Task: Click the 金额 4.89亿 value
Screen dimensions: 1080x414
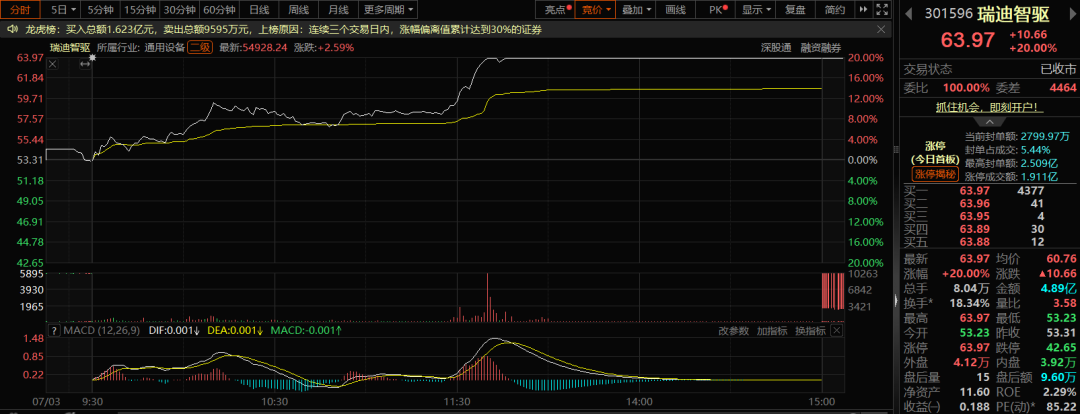Action: (1059, 289)
